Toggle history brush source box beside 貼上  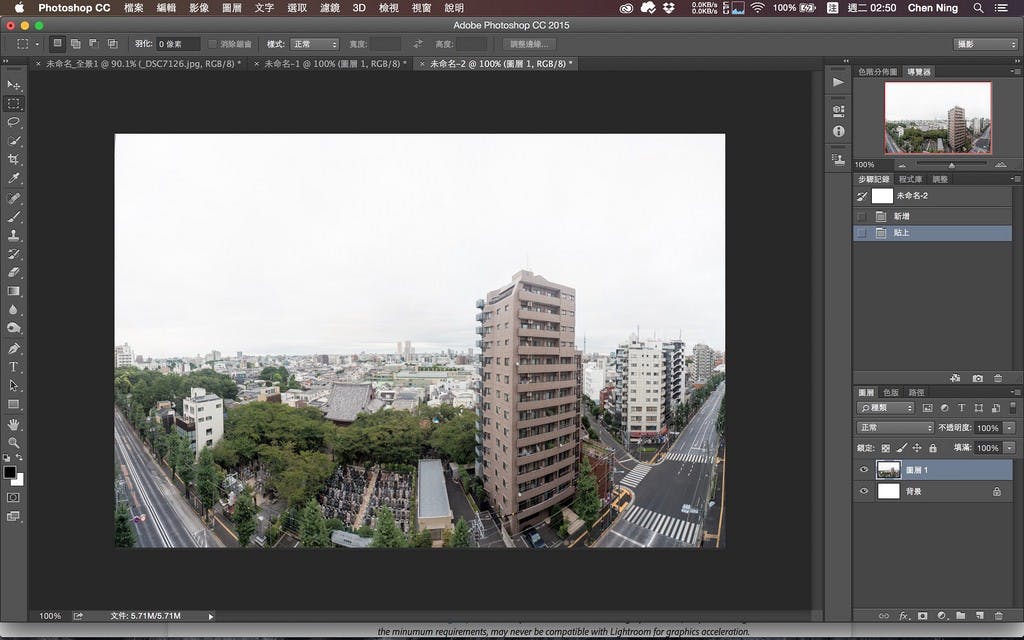[861, 233]
